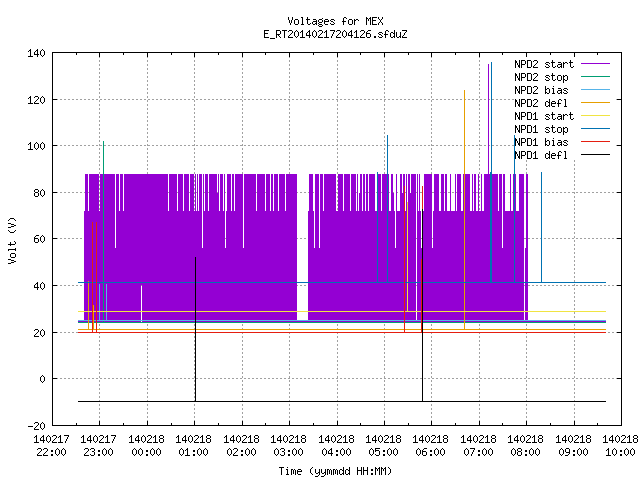
Task: Click the black NPD1 defl spike near 05:48
Action: point(422,306)
